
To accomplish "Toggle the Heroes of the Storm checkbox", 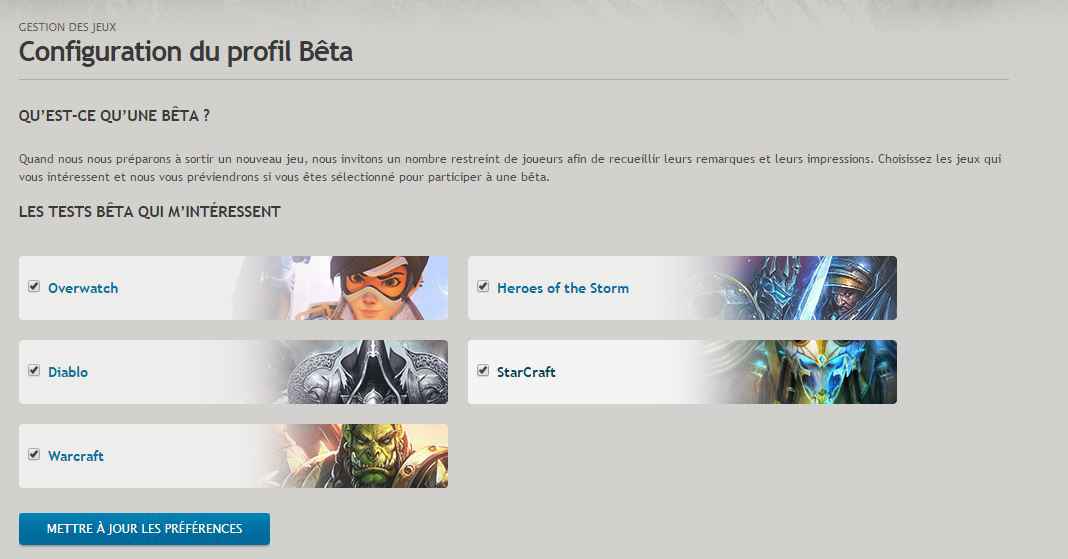I will point(483,287).
